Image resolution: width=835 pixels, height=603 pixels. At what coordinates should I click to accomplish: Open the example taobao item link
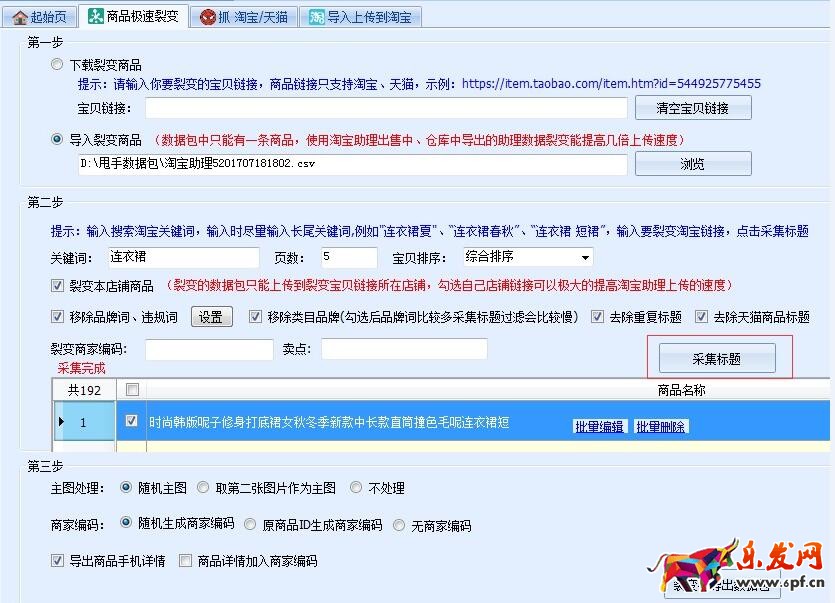coord(611,84)
